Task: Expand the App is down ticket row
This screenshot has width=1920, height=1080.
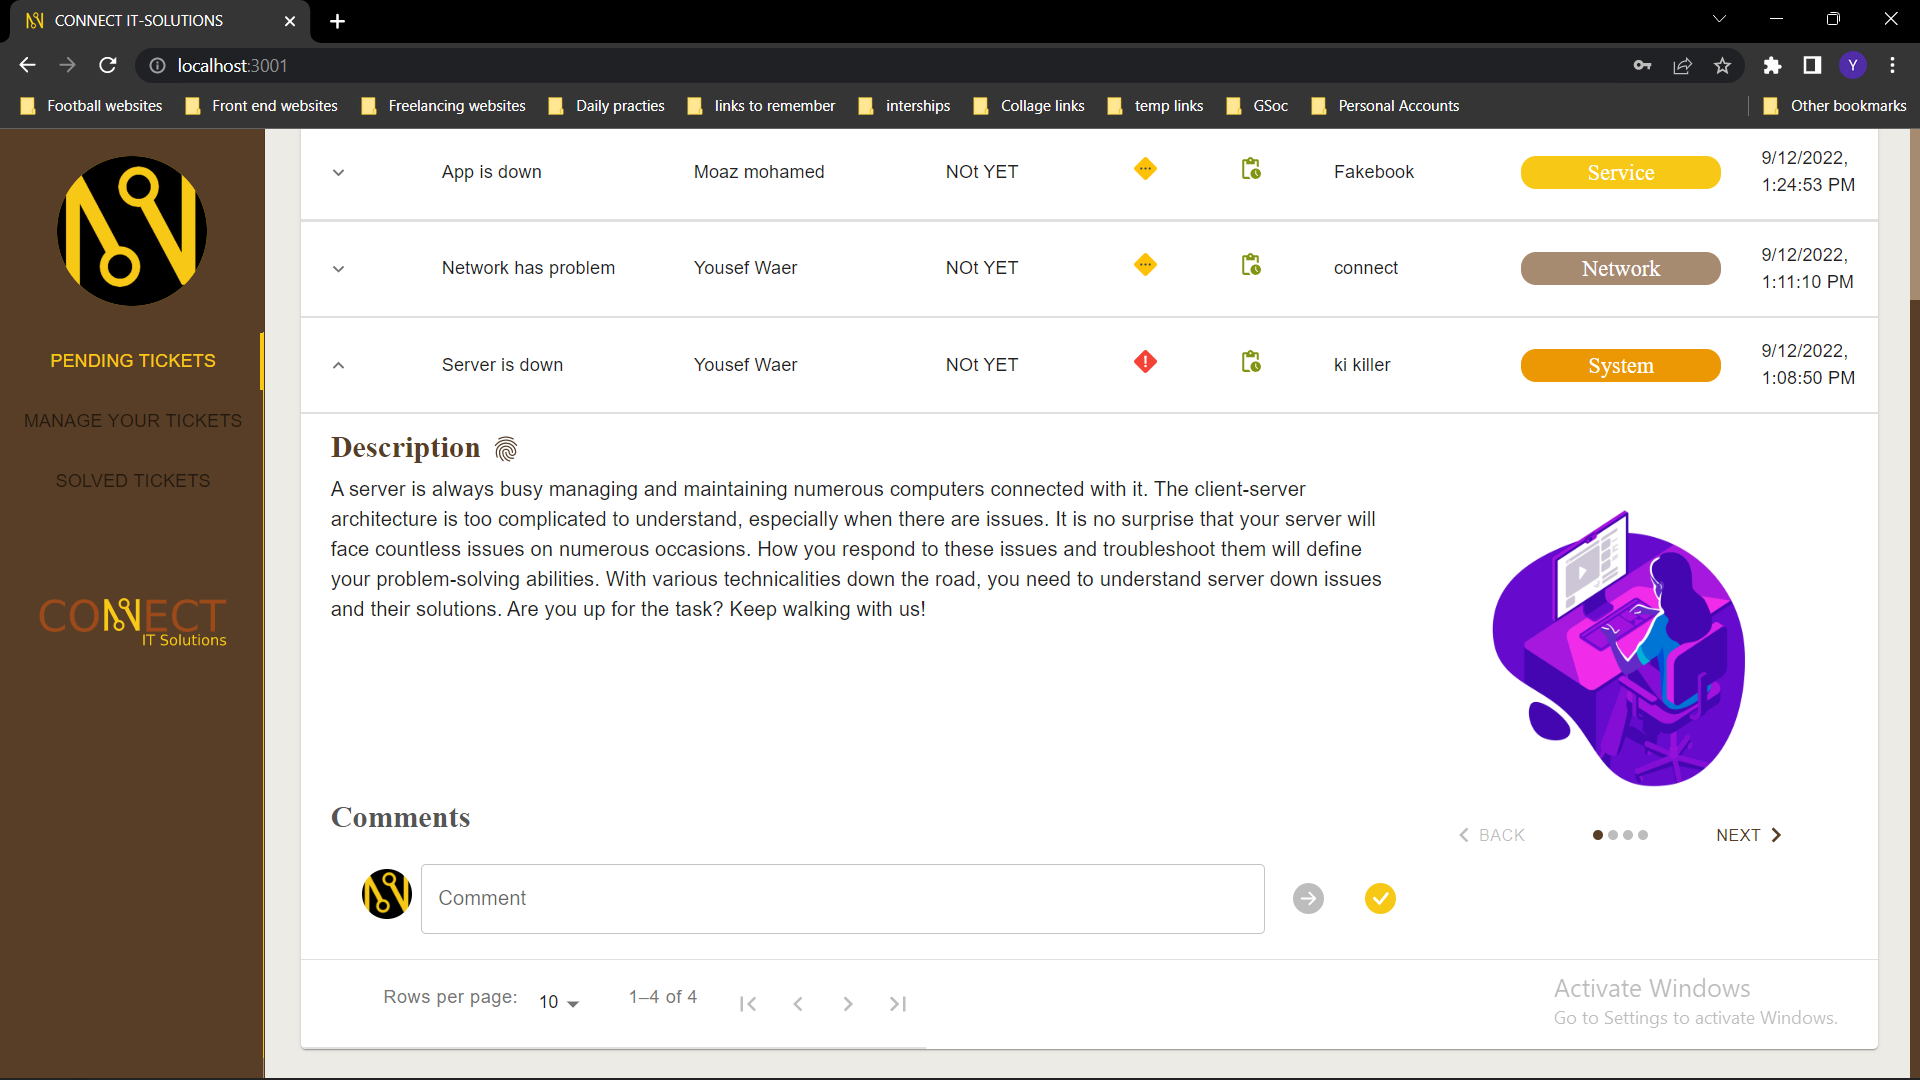Action: (338, 172)
